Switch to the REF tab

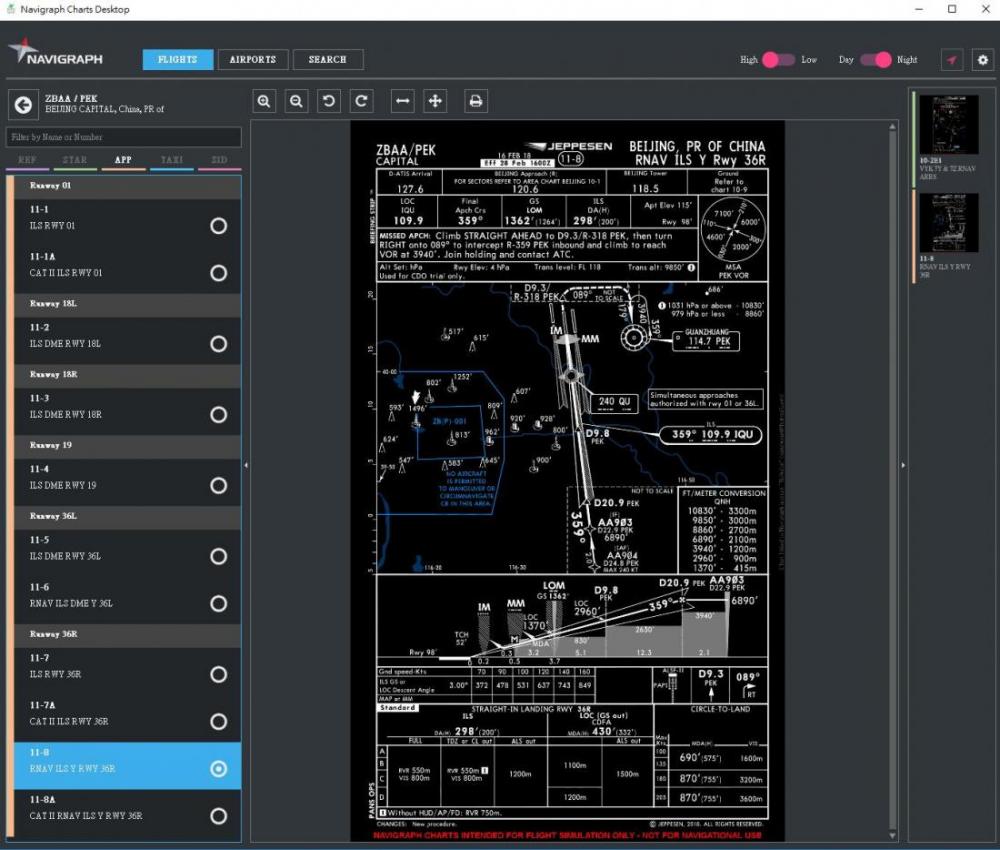coord(27,160)
